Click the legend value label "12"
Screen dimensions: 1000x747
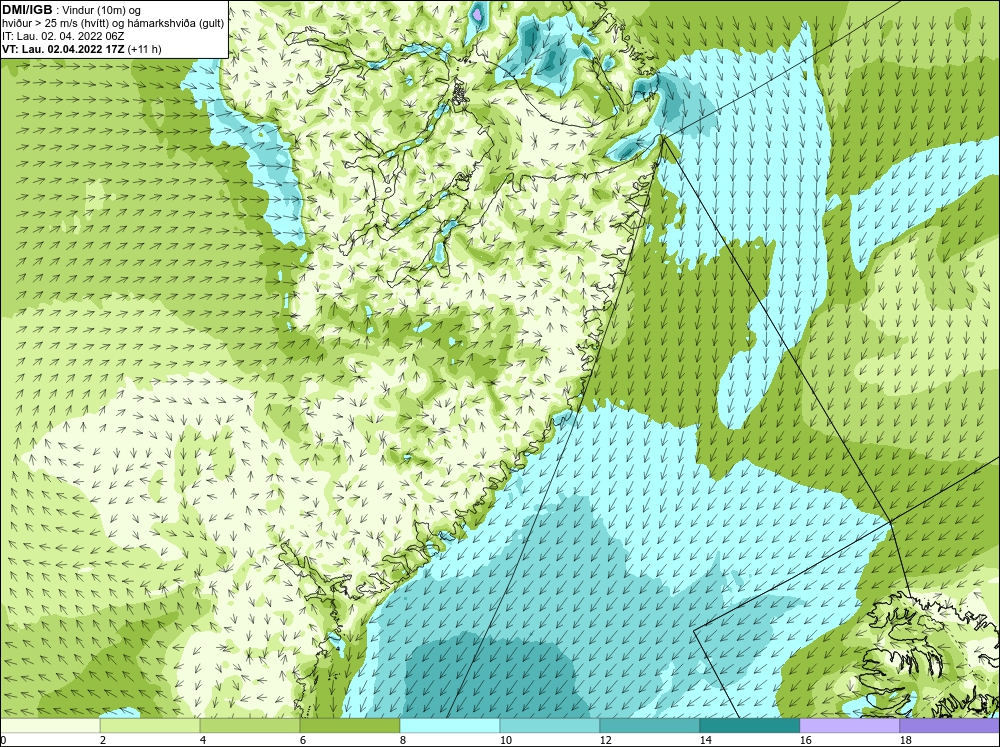click(x=606, y=740)
